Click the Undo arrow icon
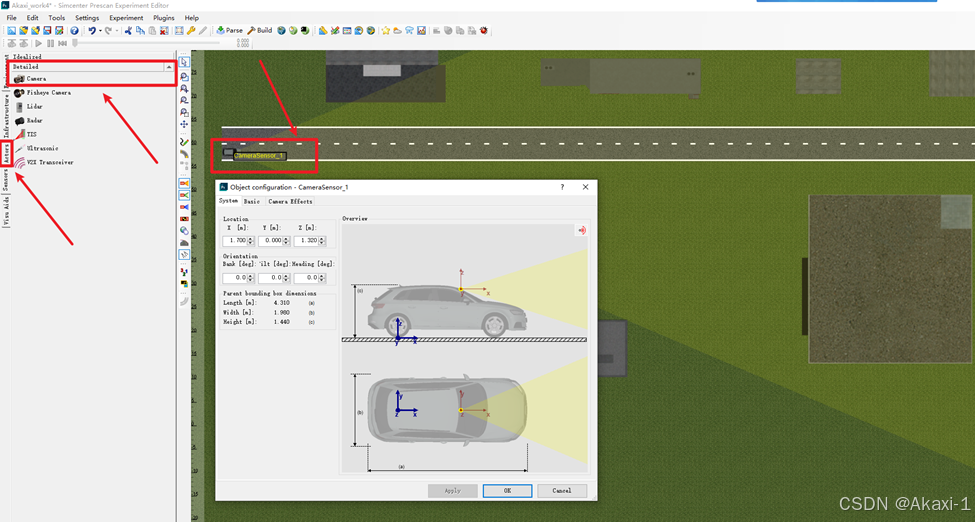Image resolution: width=975 pixels, height=522 pixels. click(92, 30)
